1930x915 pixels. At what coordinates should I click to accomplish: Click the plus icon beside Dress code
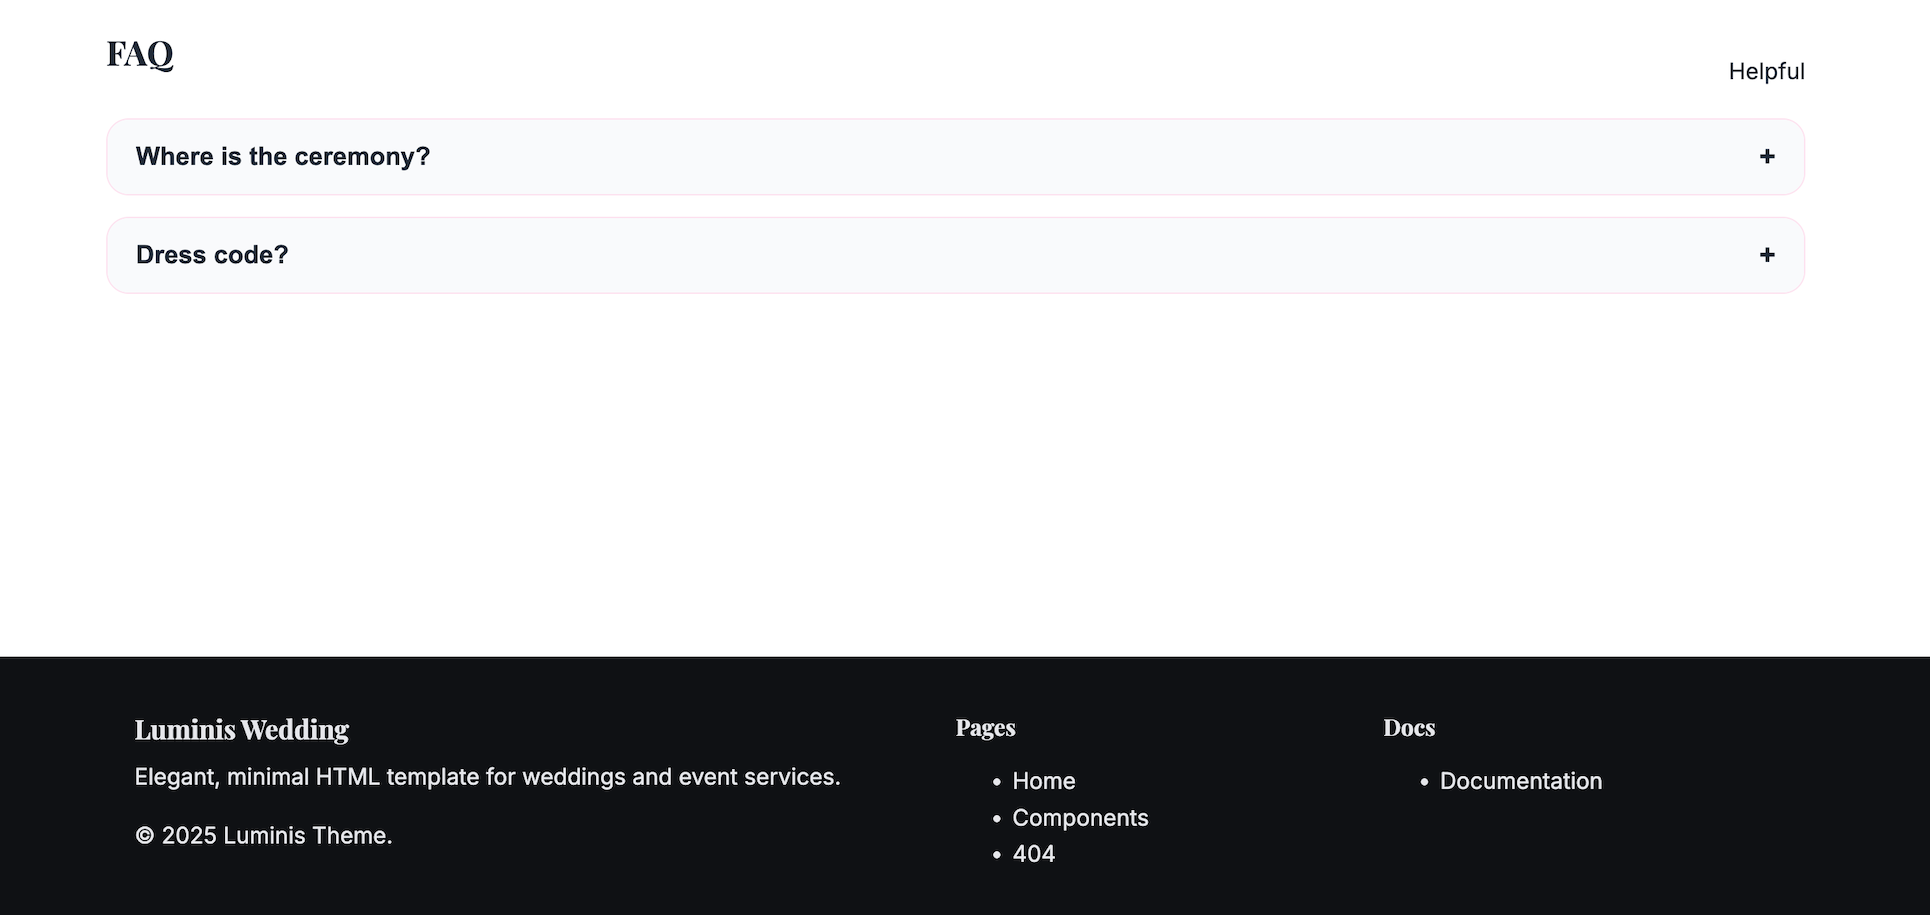coord(1767,255)
